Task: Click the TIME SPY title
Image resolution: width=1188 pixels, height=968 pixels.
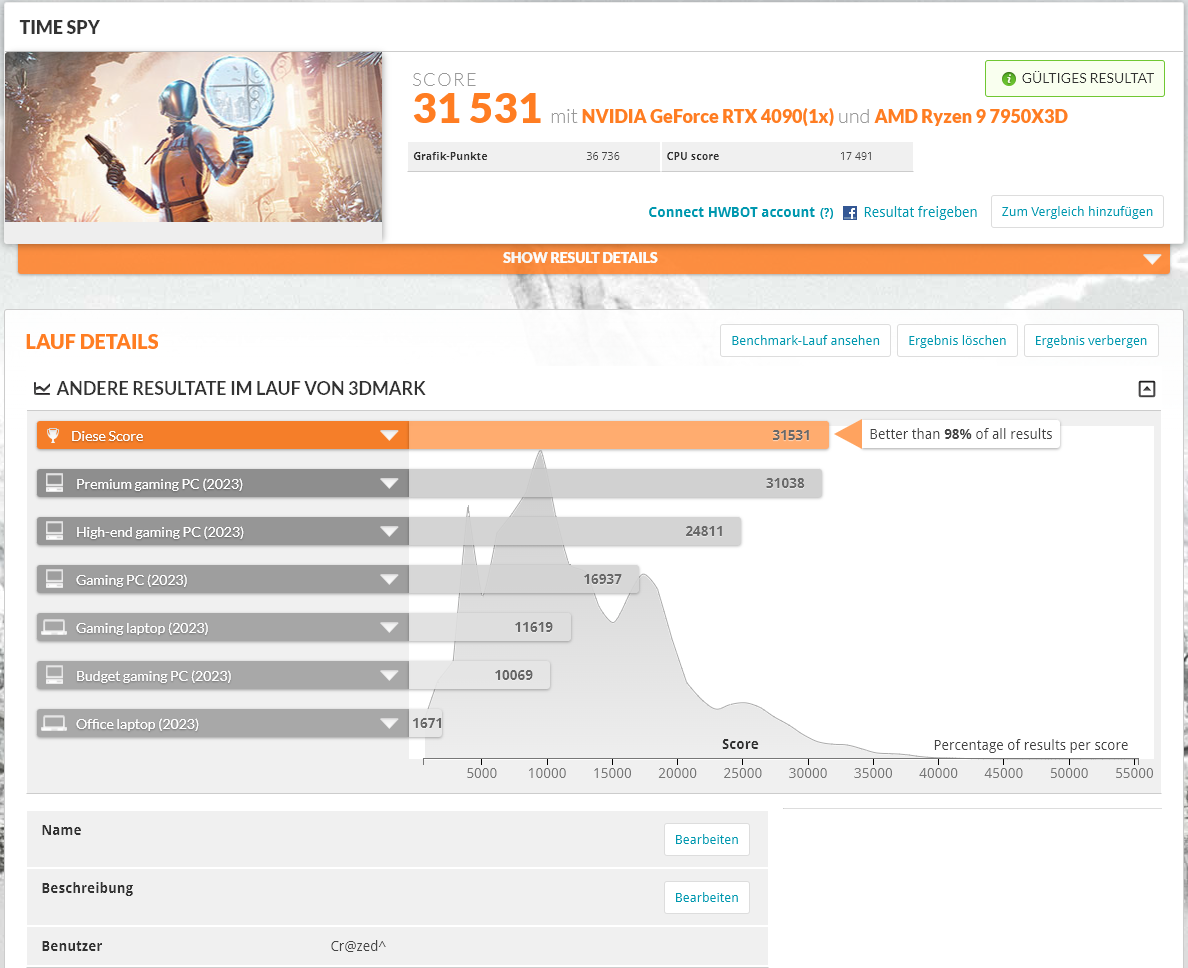Action: [60, 27]
